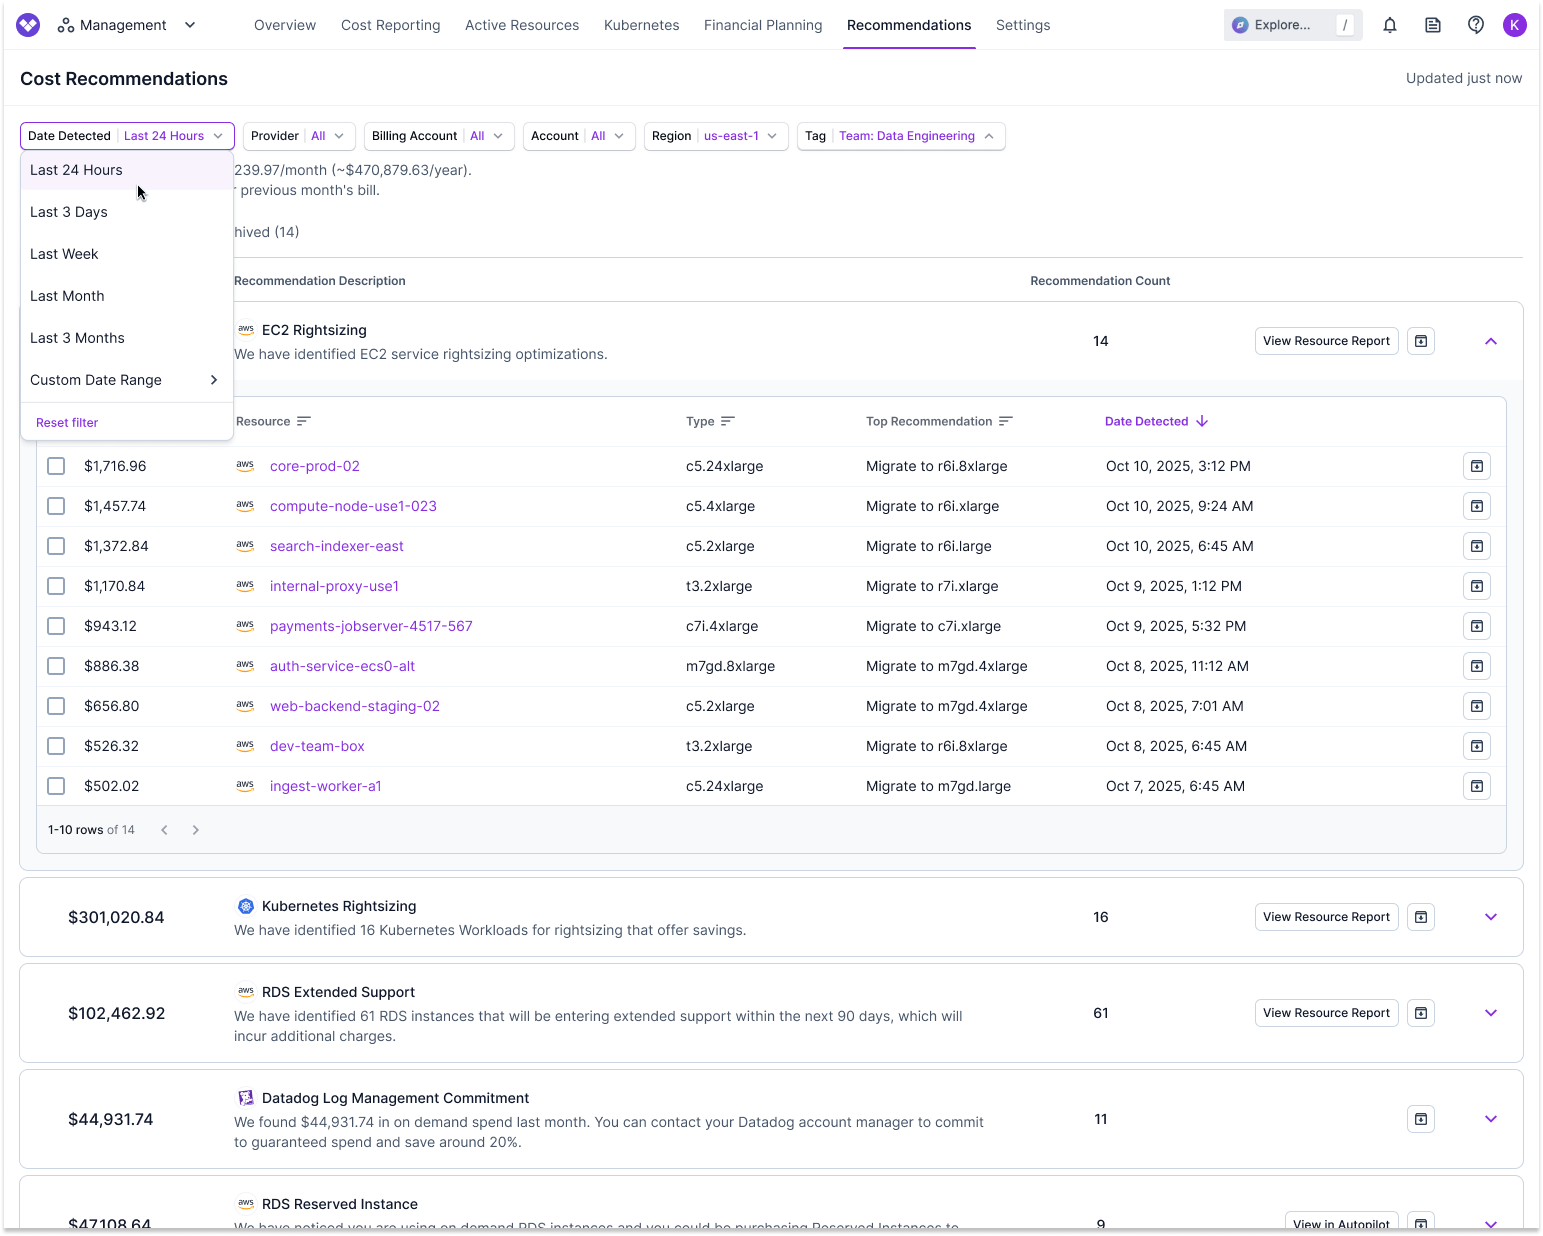Viewport: 1543px width, 1236px height.
Task: Go to next page of rows
Action: [x=196, y=829]
